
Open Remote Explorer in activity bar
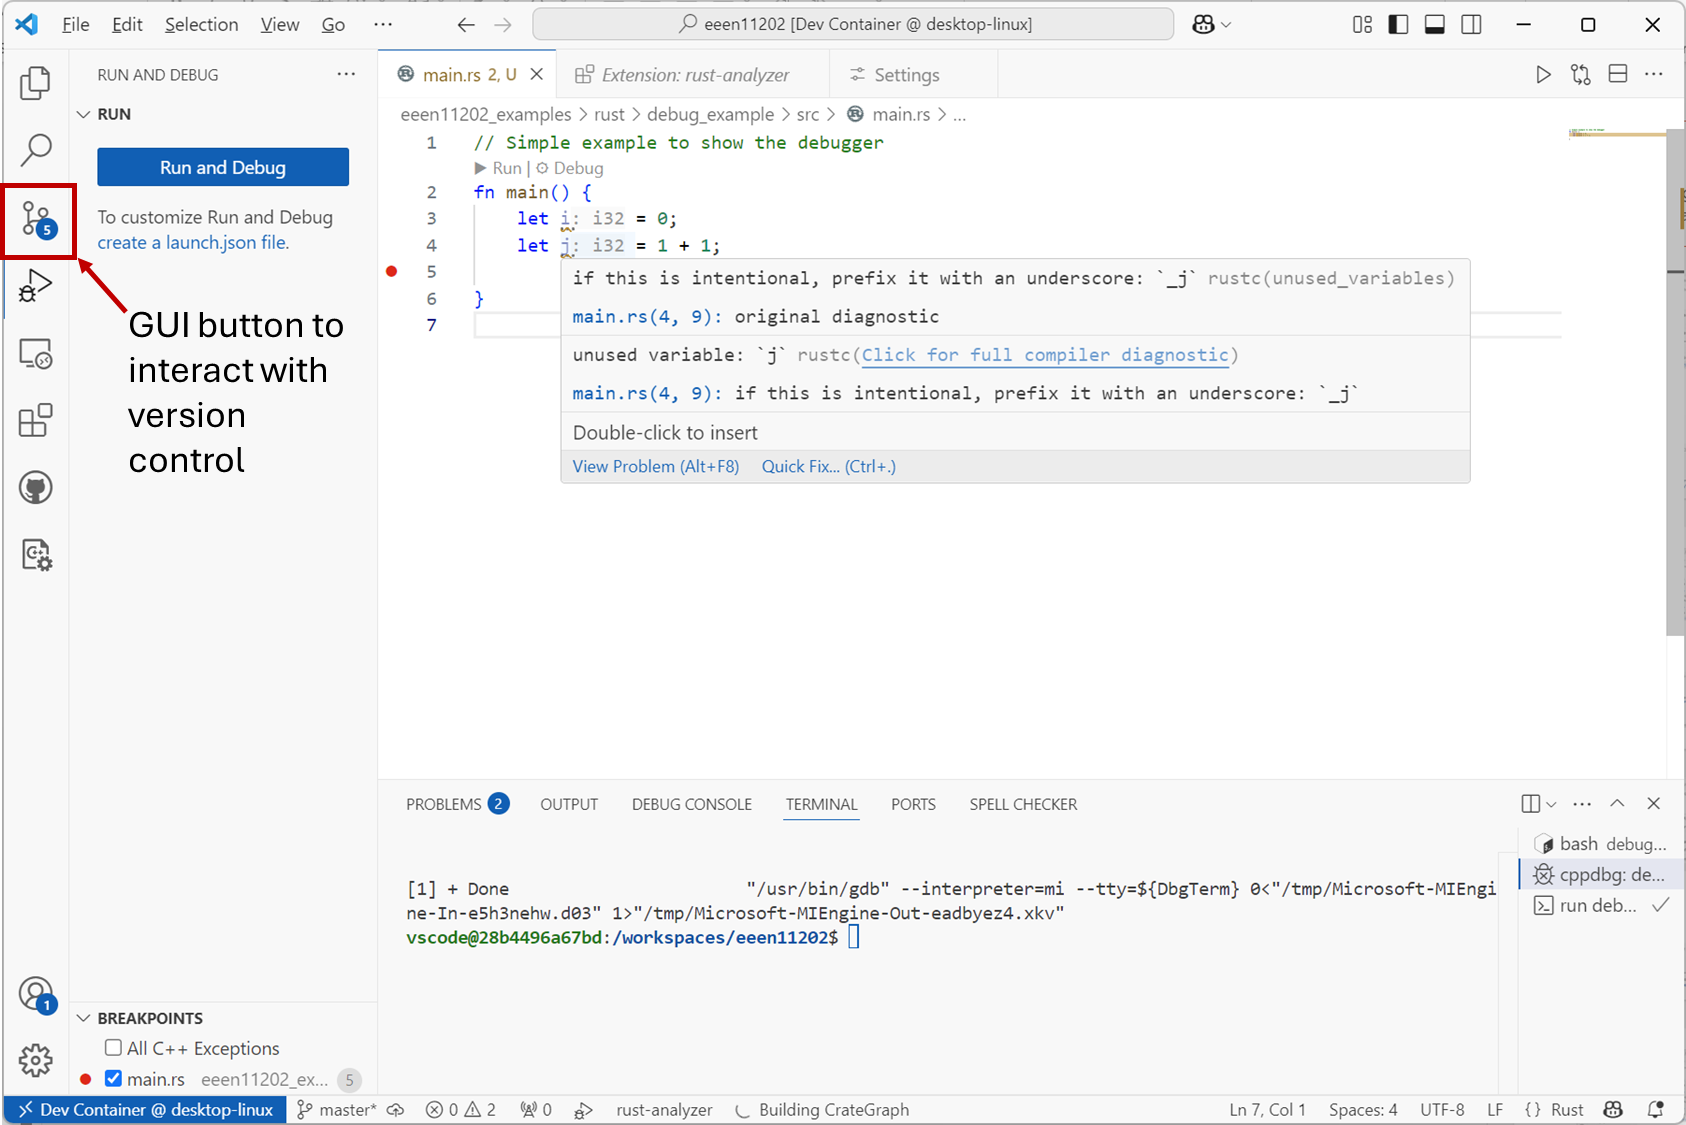pyautogui.click(x=36, y=354)
